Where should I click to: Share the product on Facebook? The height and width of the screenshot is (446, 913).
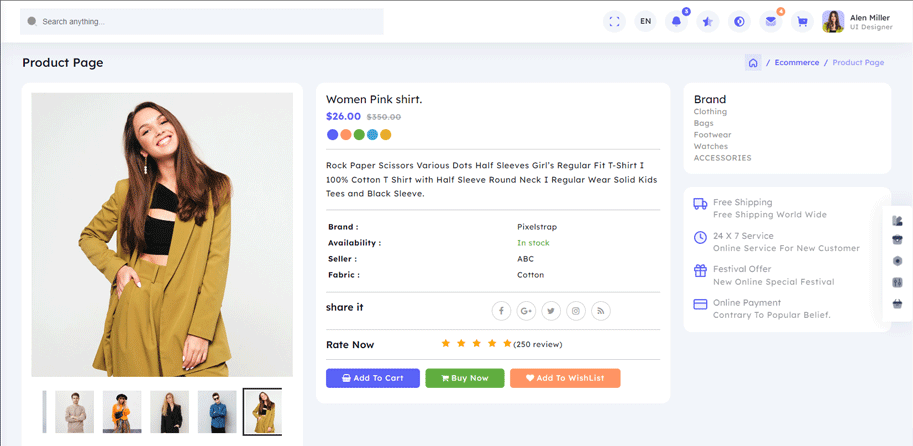pyautogui.click(x=501, y=311)
